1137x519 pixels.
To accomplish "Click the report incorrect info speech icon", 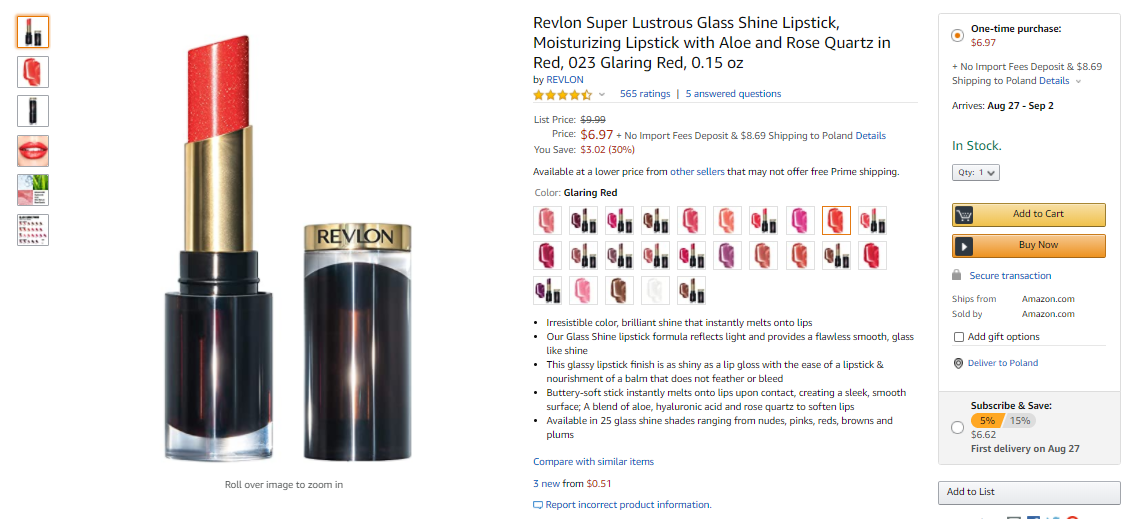I will point(538,505).
